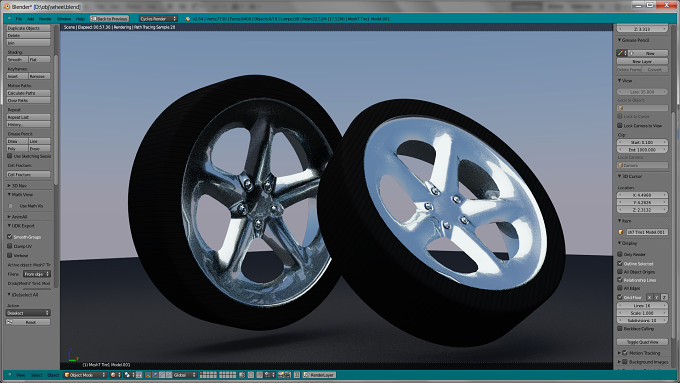This screenshot has height=383, width=680.
Task: Uncheck the Smooth Groups option
Action: tap(10, 237)
